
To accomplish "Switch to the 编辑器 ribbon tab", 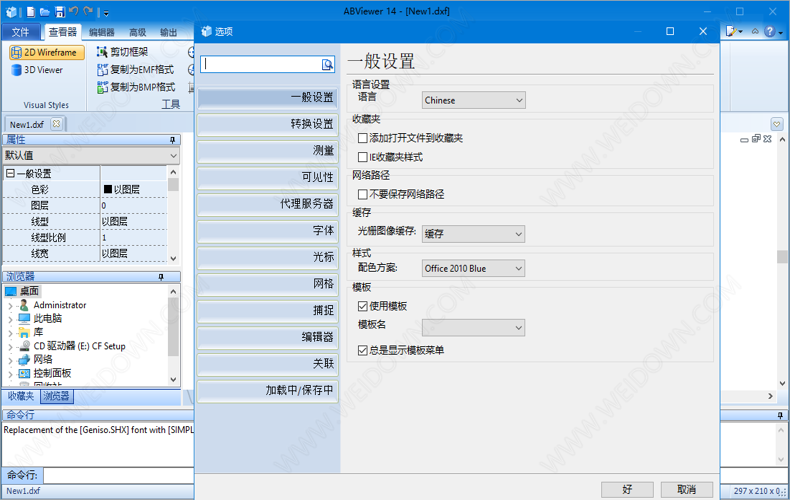I will [102, 32].
